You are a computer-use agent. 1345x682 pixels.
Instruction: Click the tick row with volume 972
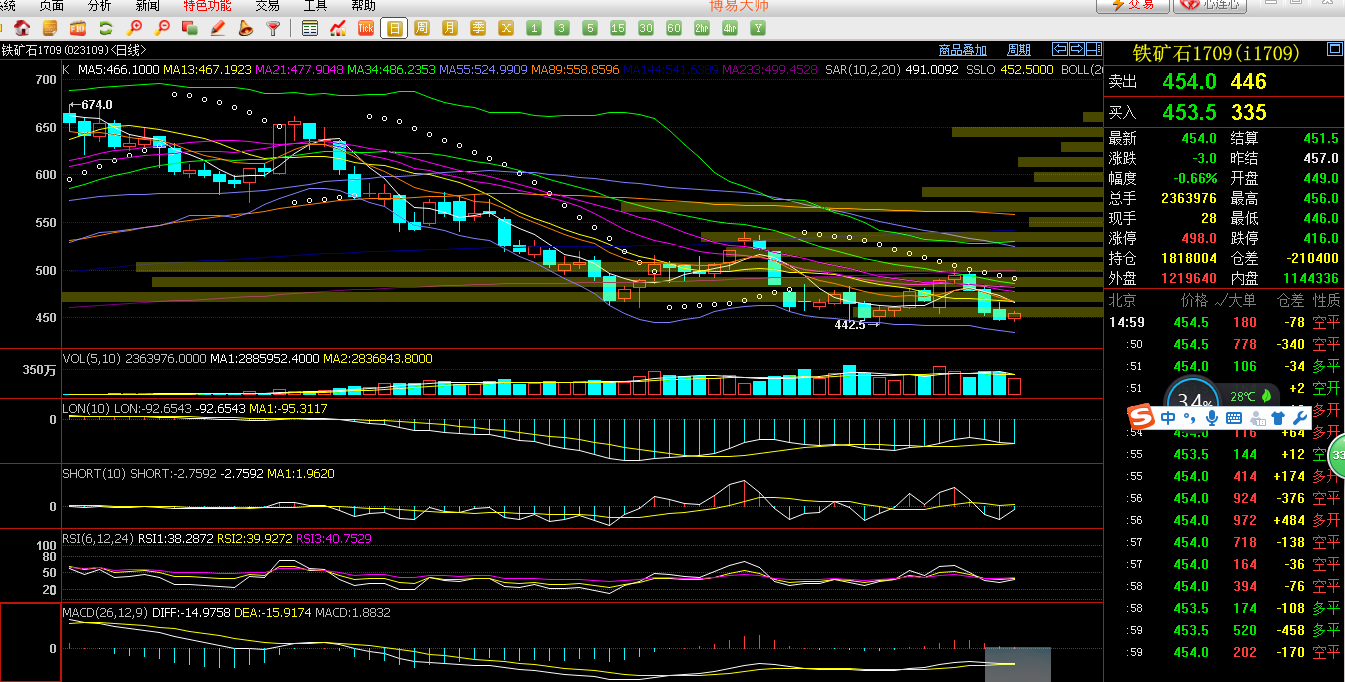(x=1224, y=520)
